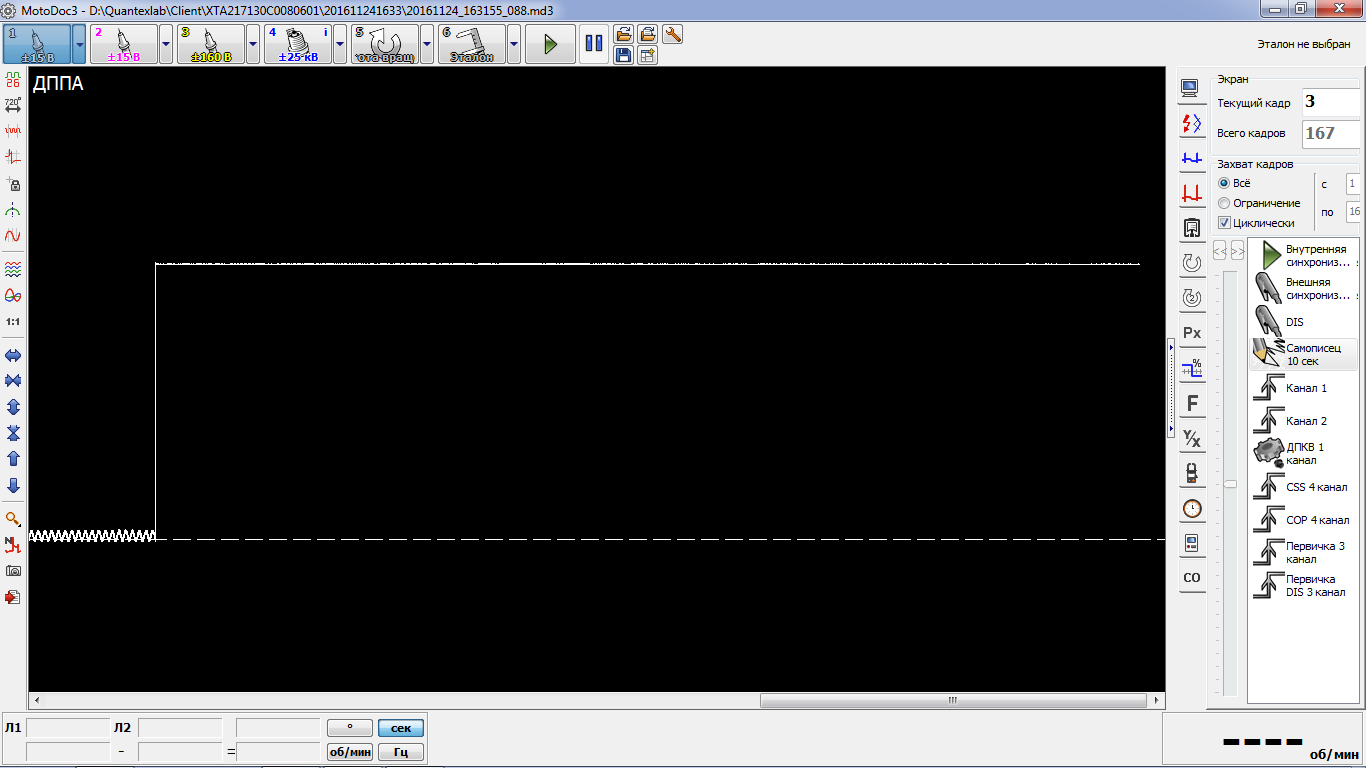Open the dropdown arrow next to channel 4 ±25 кВ
1366x768 pixels.
pyautogui.click(x=340, y=44)
